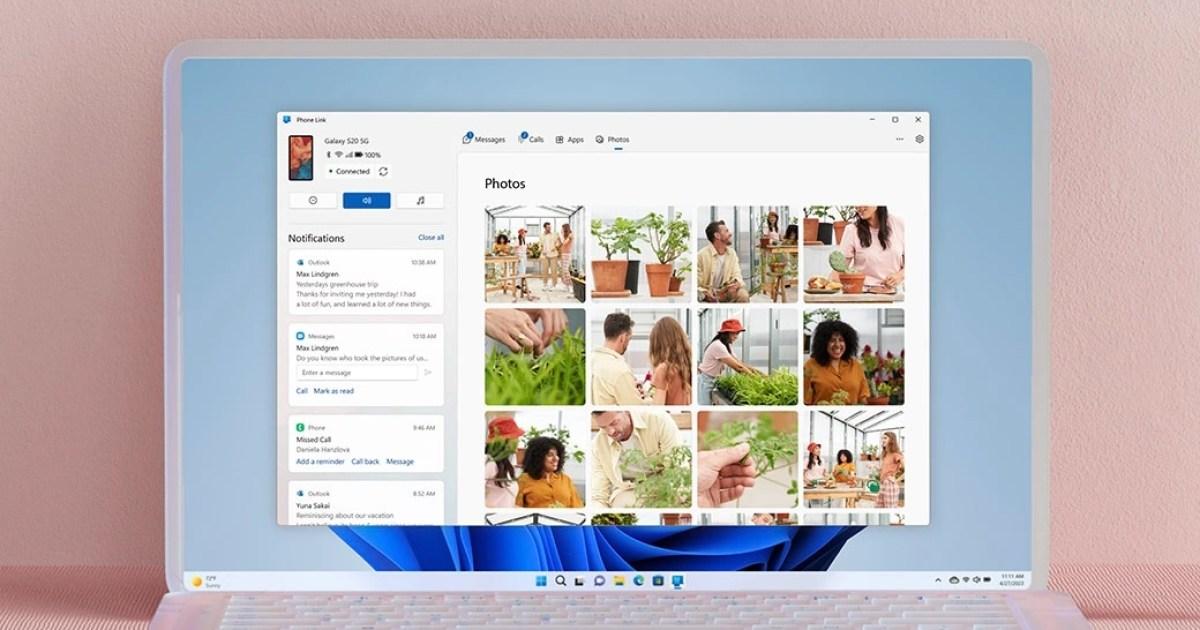Open the Apps tab
The width and height of the screenshot is (1200, 630).
tap(570, 140)
